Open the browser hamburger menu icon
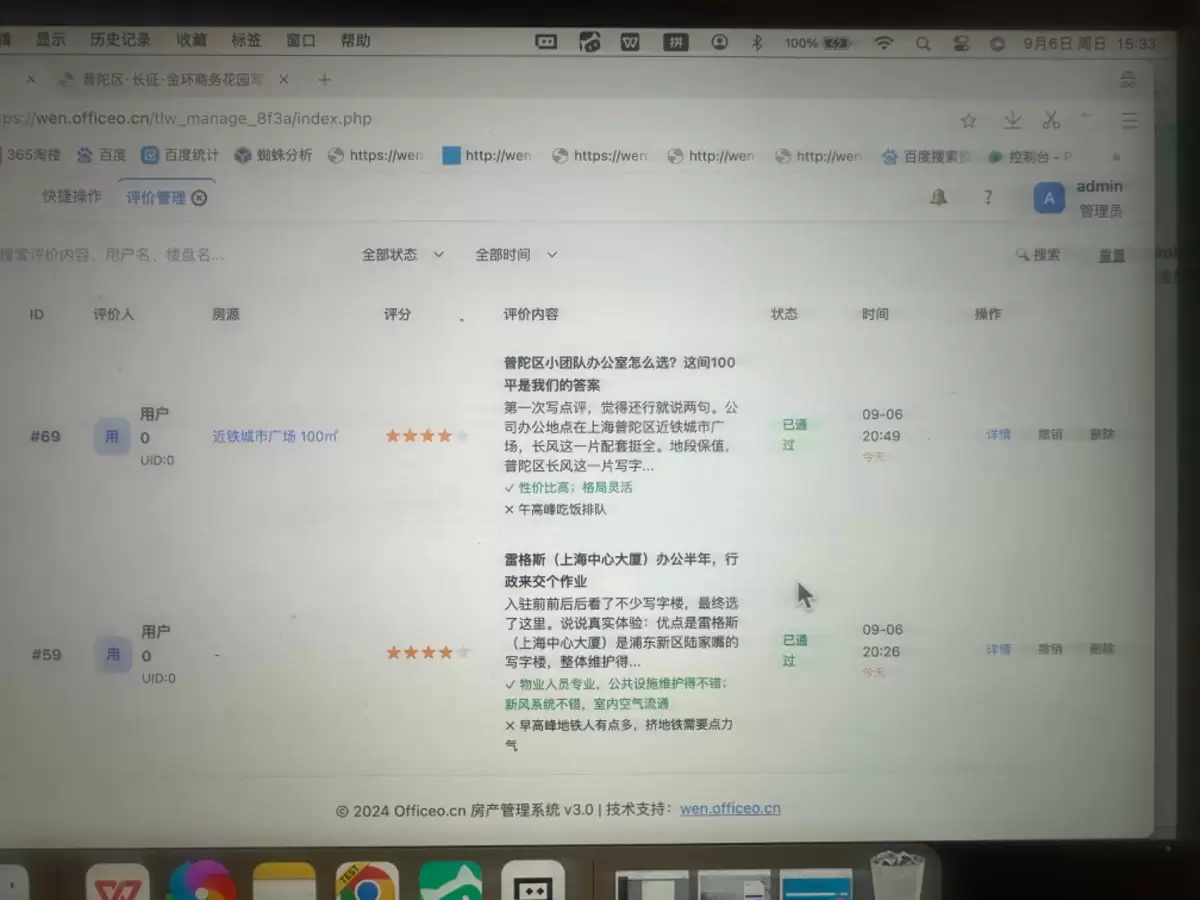Screen dimensions: 1200x900 click(x=1129, y=121)
